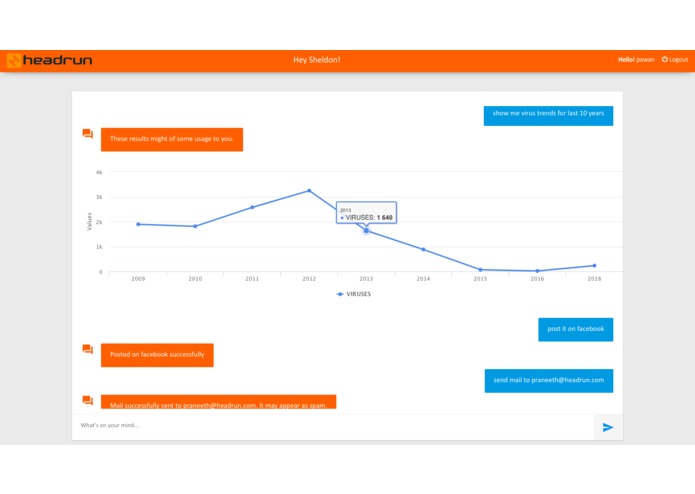Screen dimensions: 695x494
Task: Click the 3k y-axis label
Action: pyautogui.click(x=99, y=197)
